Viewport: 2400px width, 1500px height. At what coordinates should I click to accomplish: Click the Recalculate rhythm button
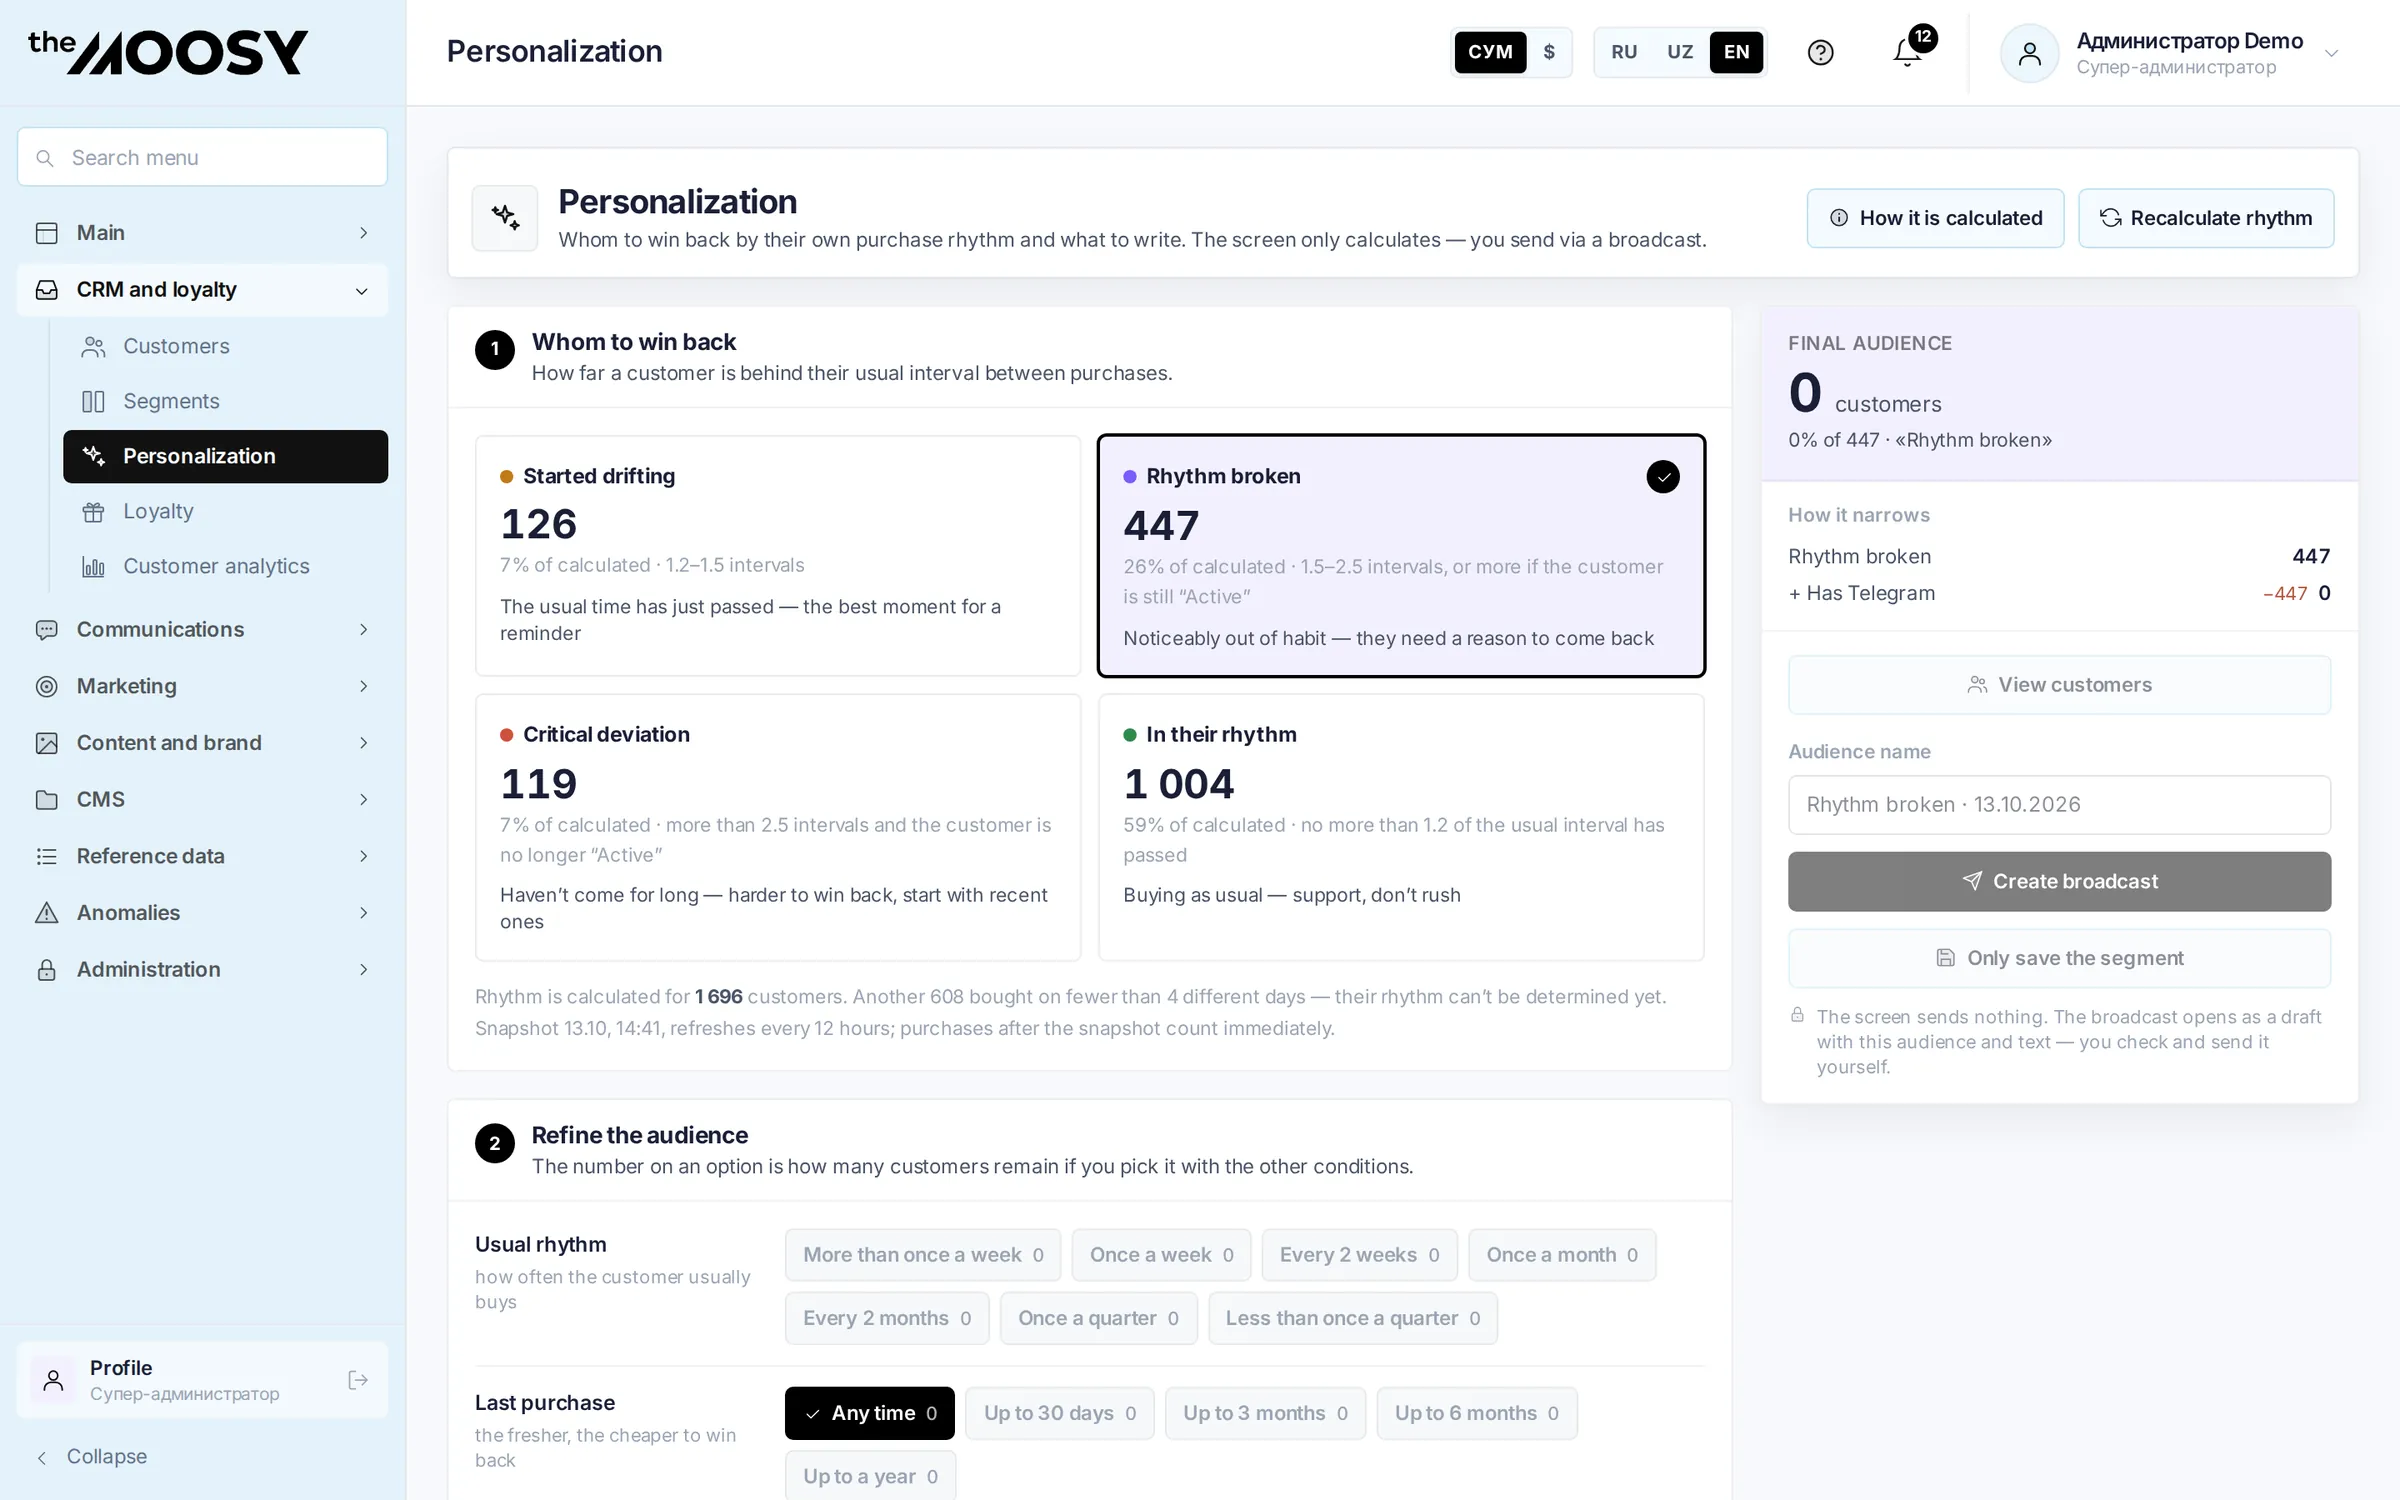coord(2206,218)
